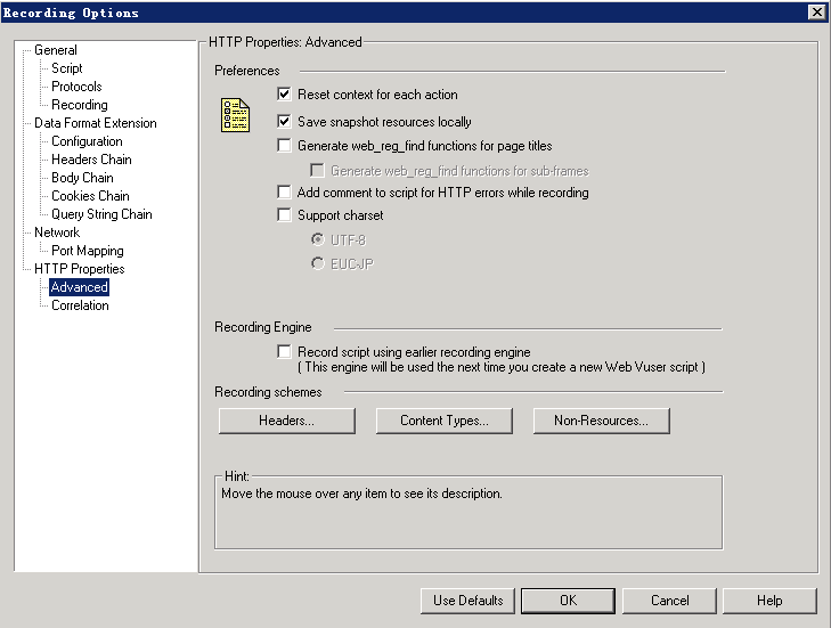Select the Network tree node

tap(57, 232)
